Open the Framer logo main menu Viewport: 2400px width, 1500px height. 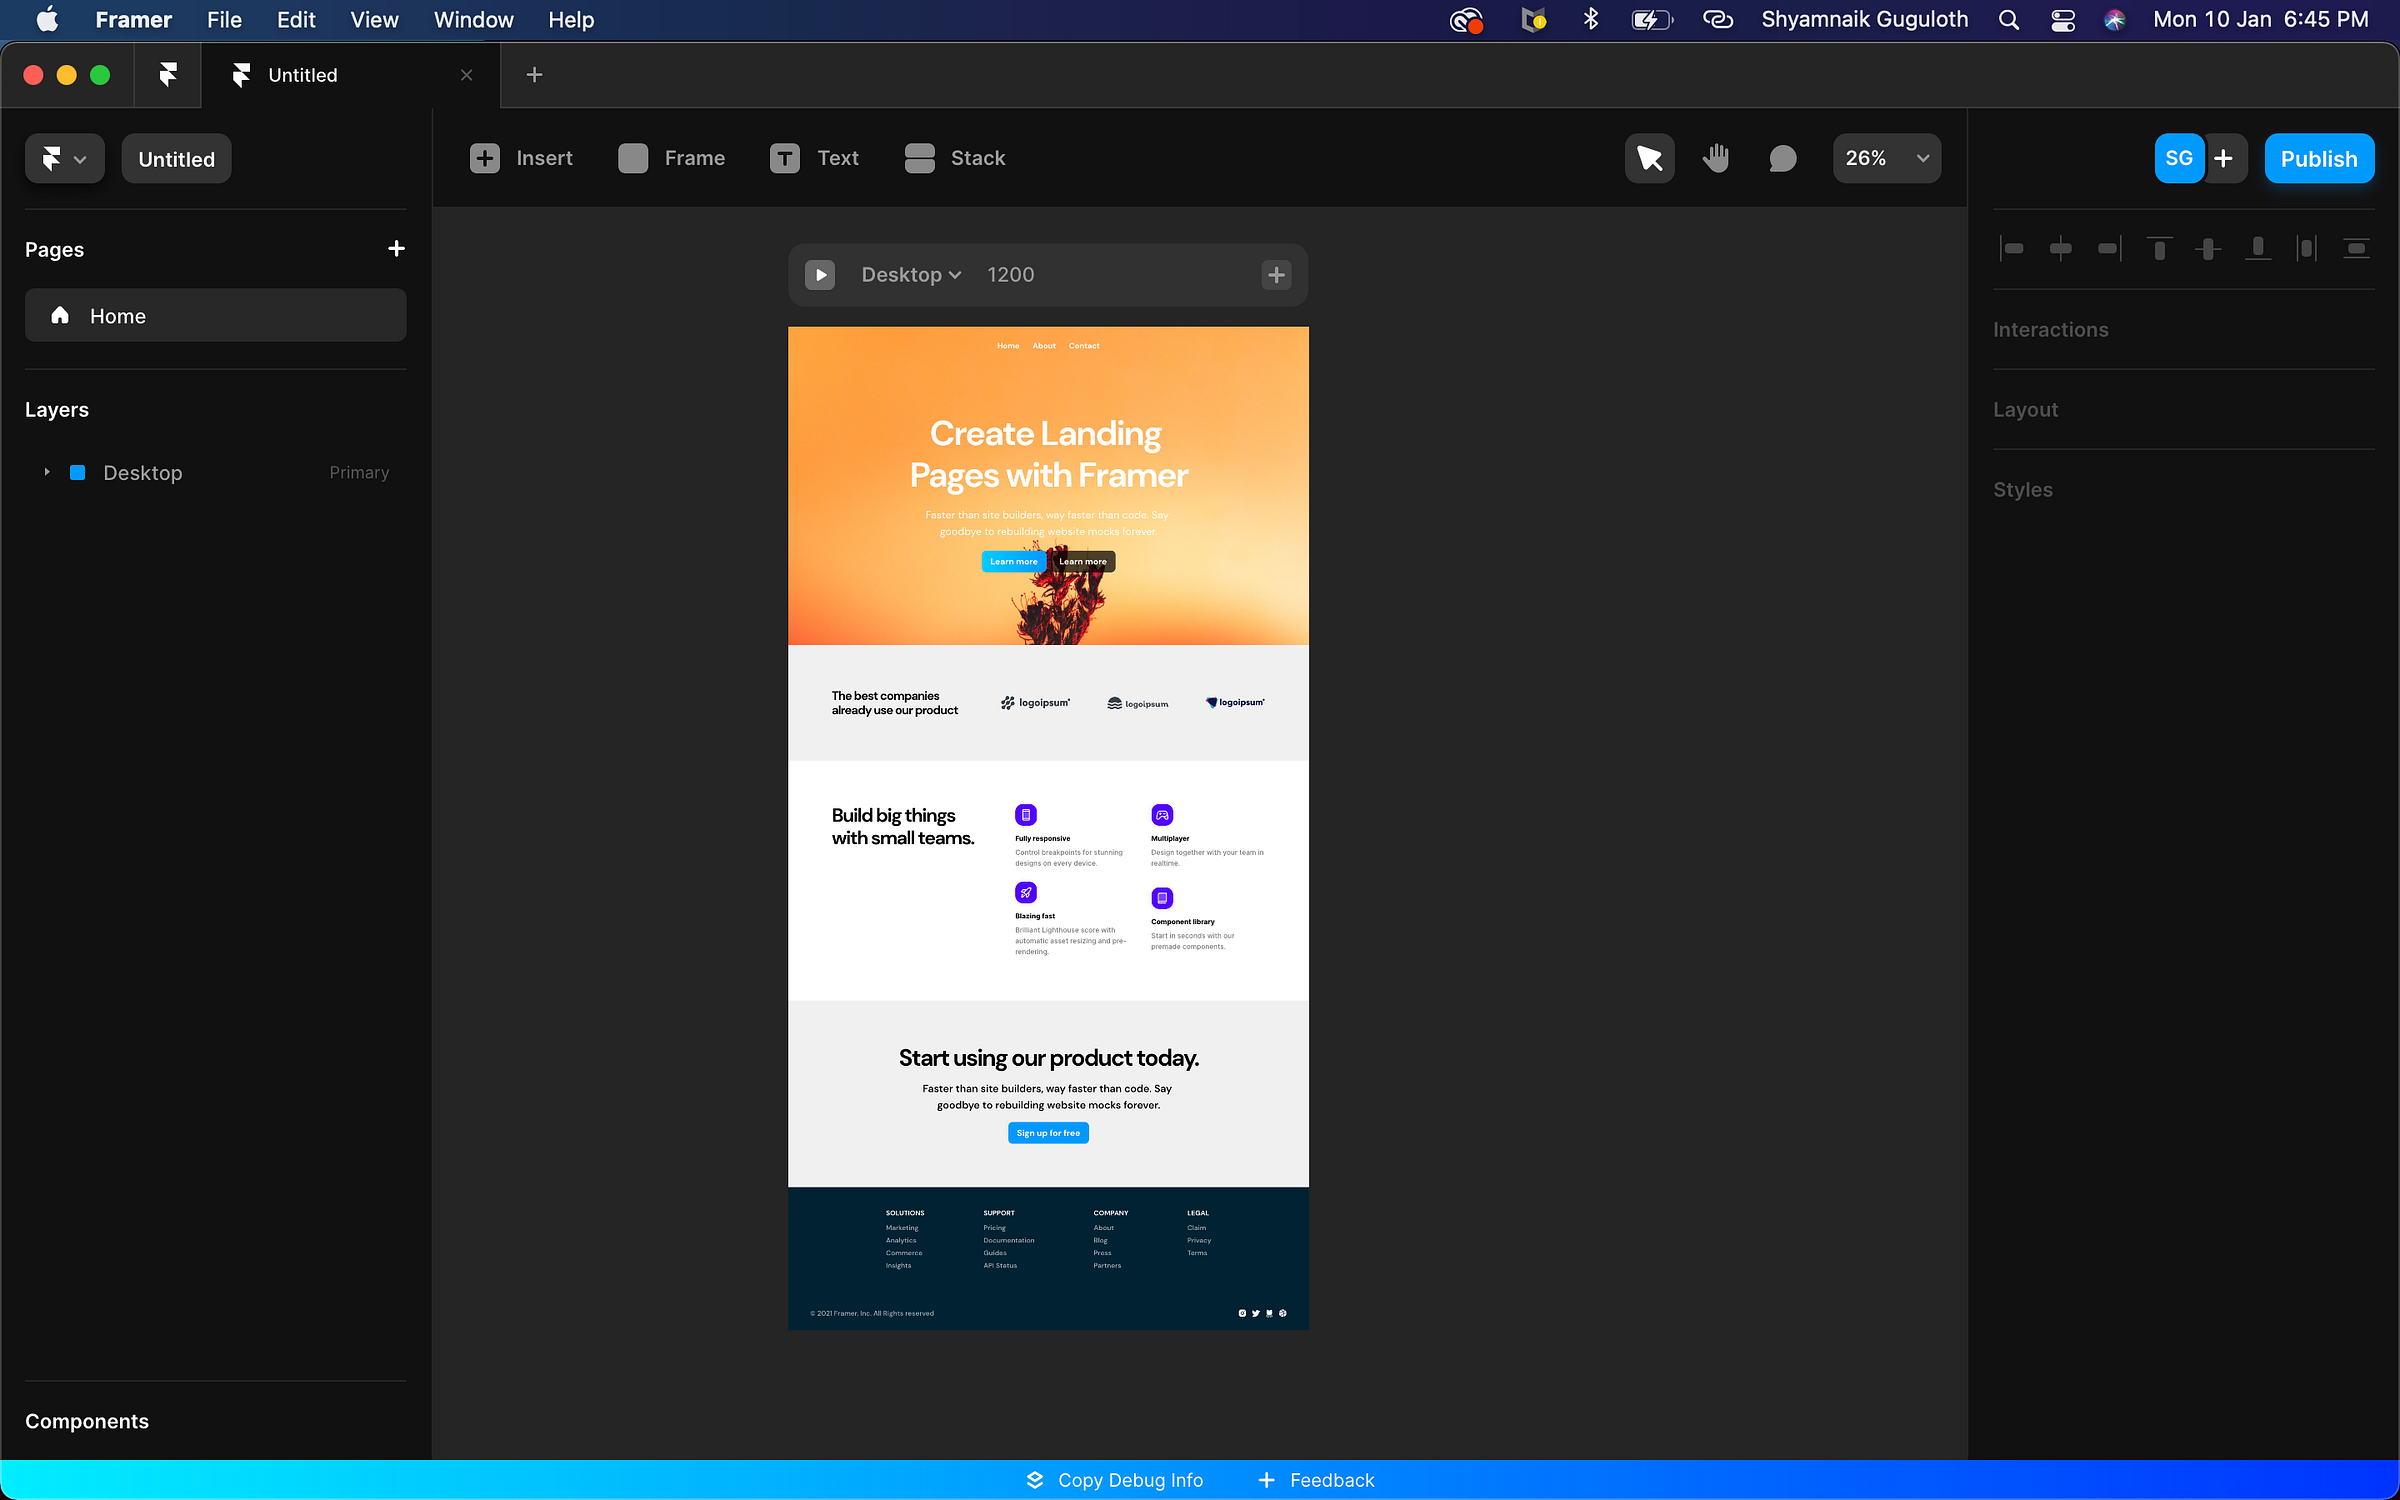coord(64,158)
